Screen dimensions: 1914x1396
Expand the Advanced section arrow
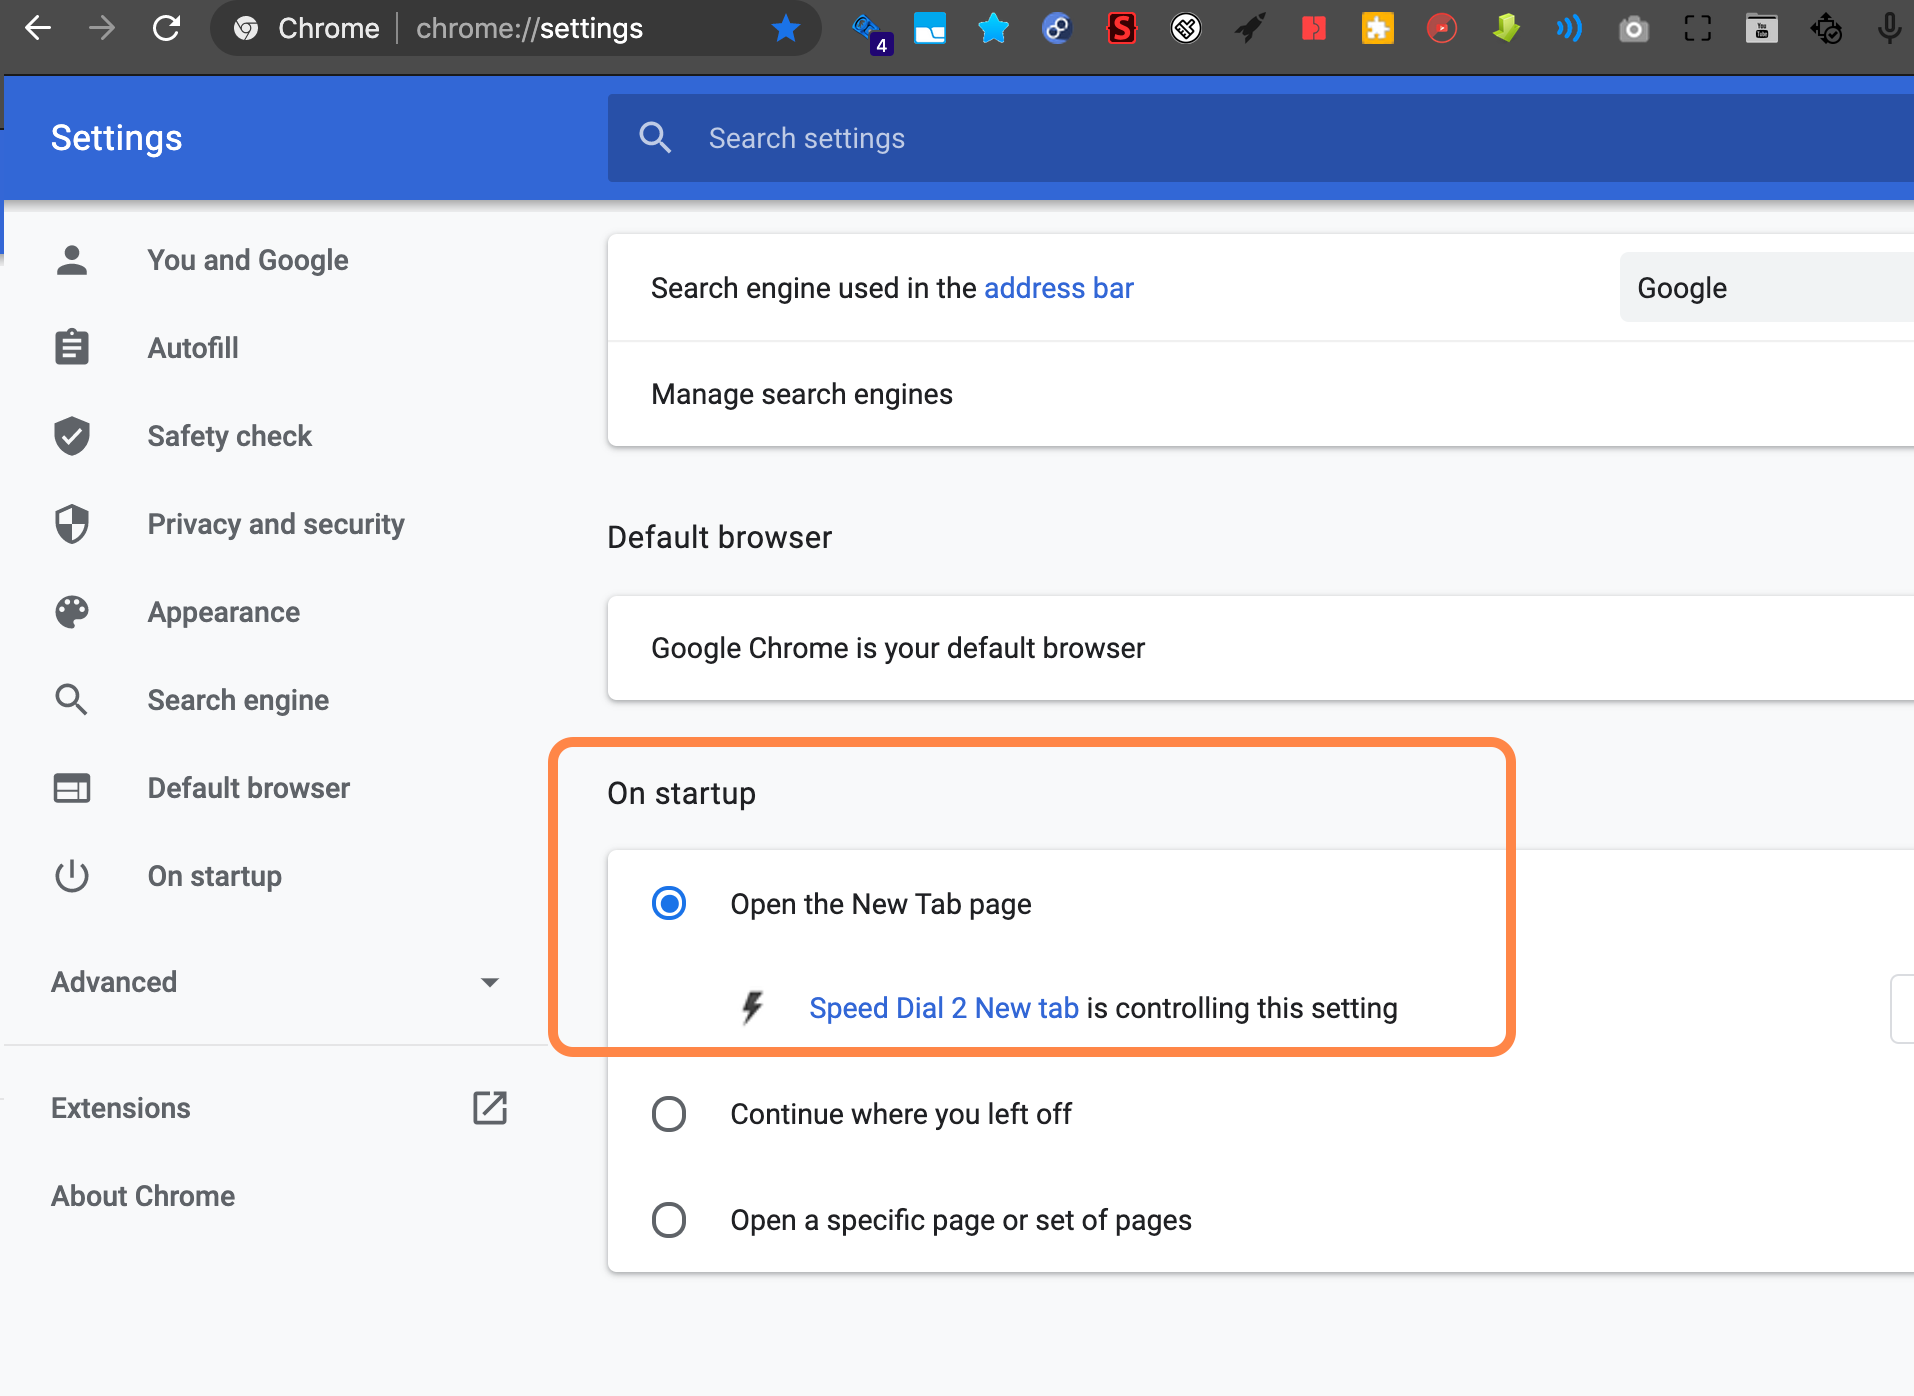pyautogui.click(x=490, y=982)
